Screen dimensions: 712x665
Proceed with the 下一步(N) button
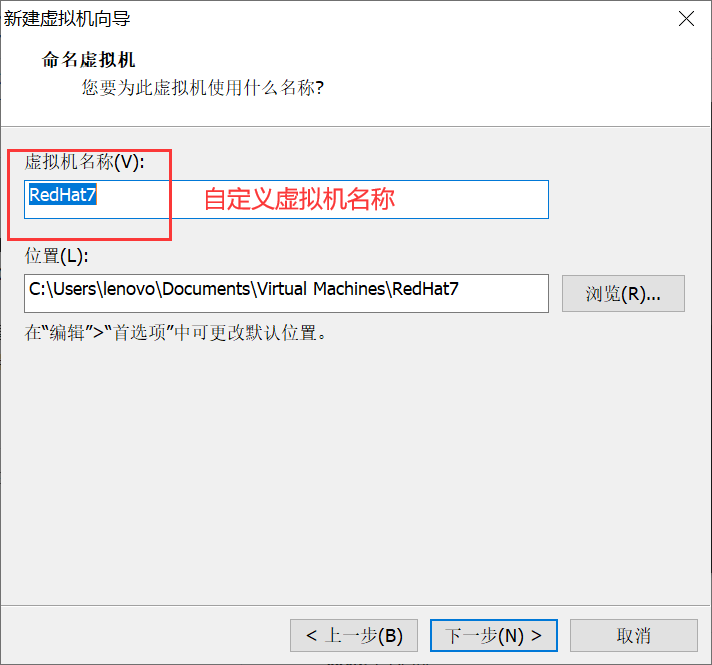click(x=494, y=635)
